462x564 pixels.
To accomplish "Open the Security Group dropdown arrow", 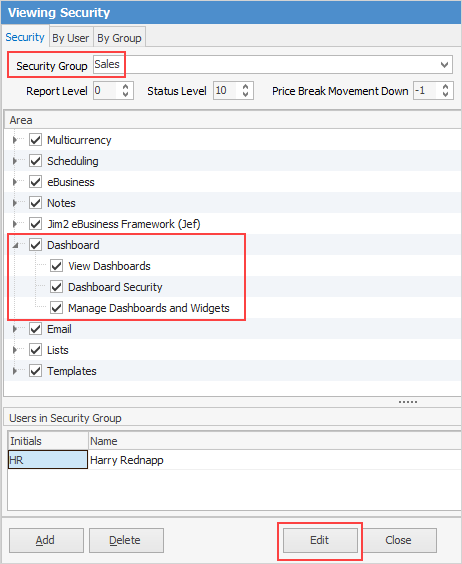I will (444, 65).
